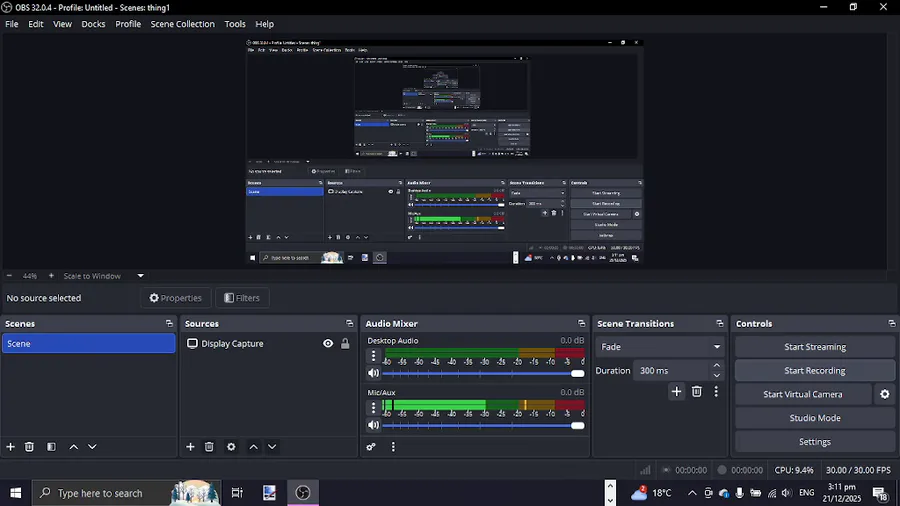Open Fade transition dropdown
Screen dimensions: 900x506
[x=660, y=347]
